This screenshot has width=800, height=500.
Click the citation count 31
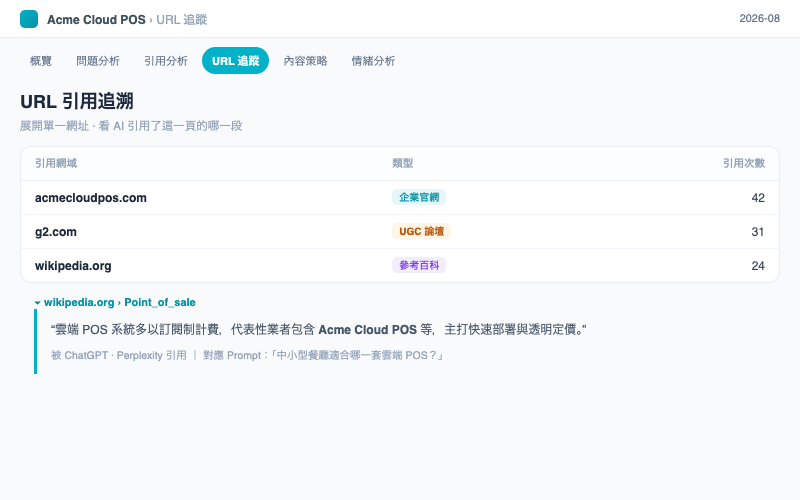point(758,232)
